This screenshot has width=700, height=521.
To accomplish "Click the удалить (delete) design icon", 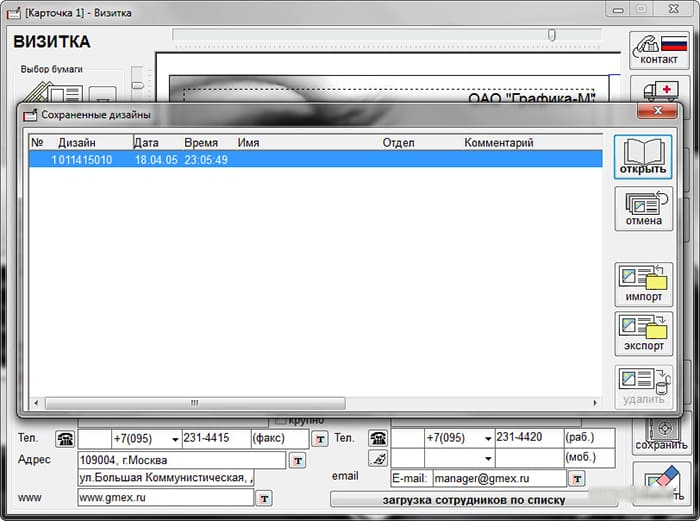I will pyautogui.click(x=643, y=387).
